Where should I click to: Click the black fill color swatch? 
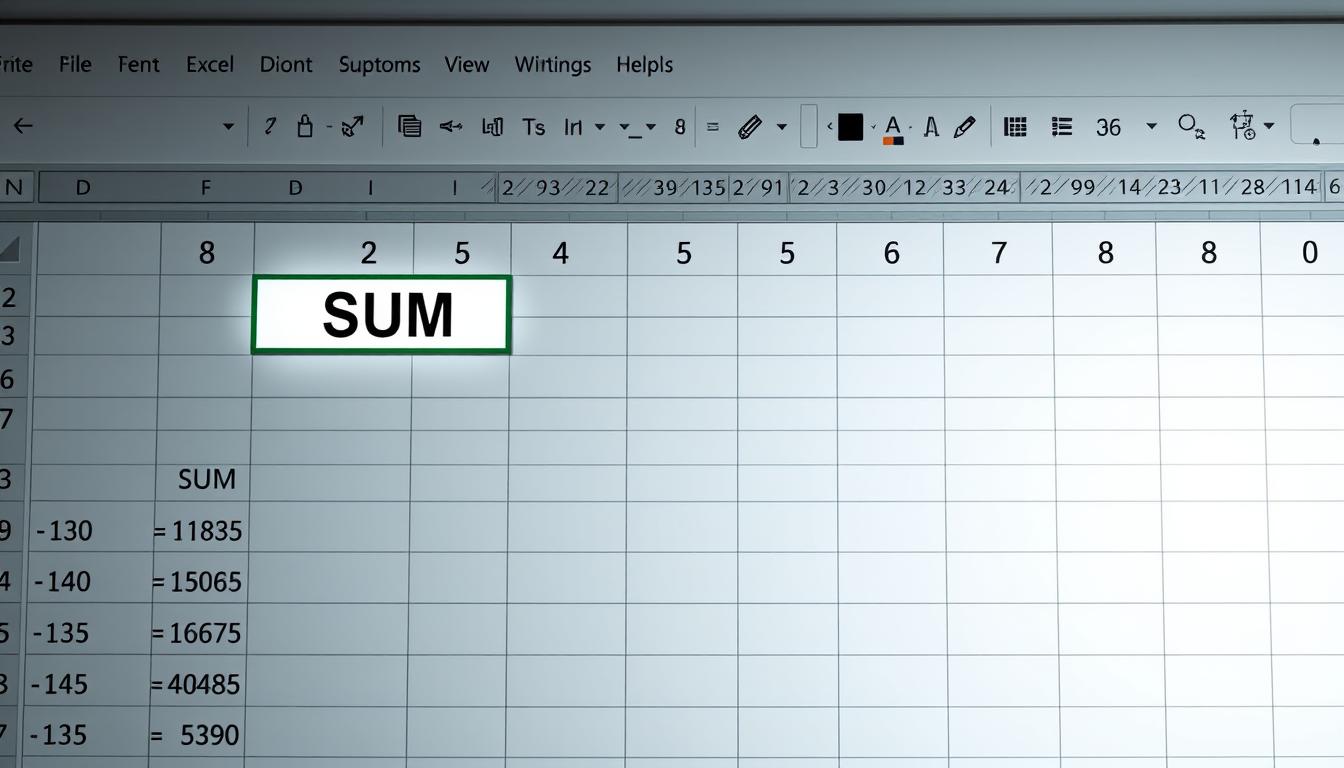tap(850, 127)
